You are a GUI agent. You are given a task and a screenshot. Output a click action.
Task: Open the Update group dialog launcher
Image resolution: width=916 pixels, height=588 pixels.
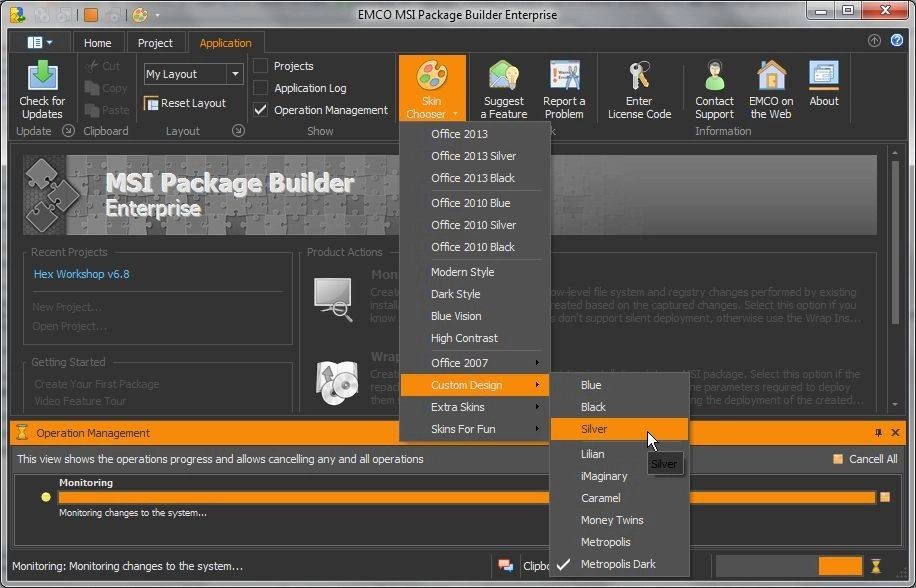point(68,131)
